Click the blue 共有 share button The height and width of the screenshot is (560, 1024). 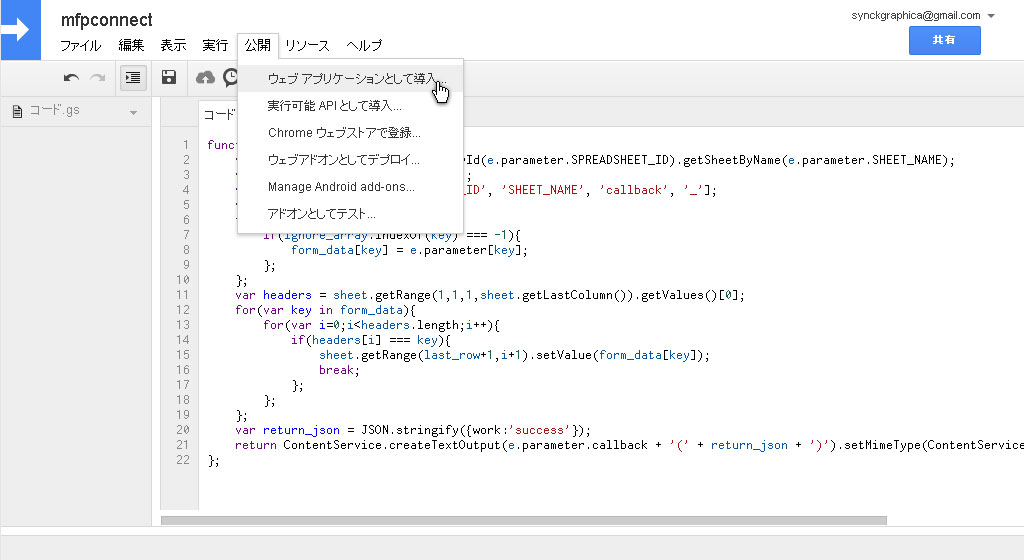point(944,40)
